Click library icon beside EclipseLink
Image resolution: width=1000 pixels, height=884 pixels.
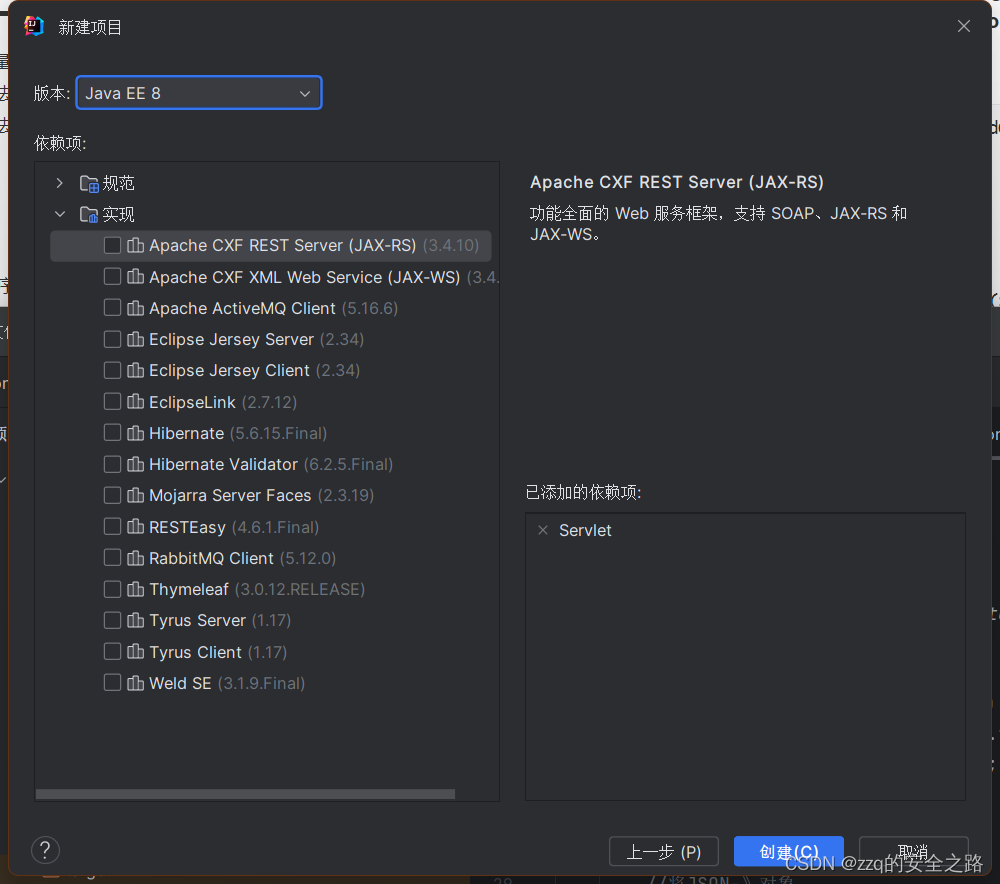click(135, 402)
